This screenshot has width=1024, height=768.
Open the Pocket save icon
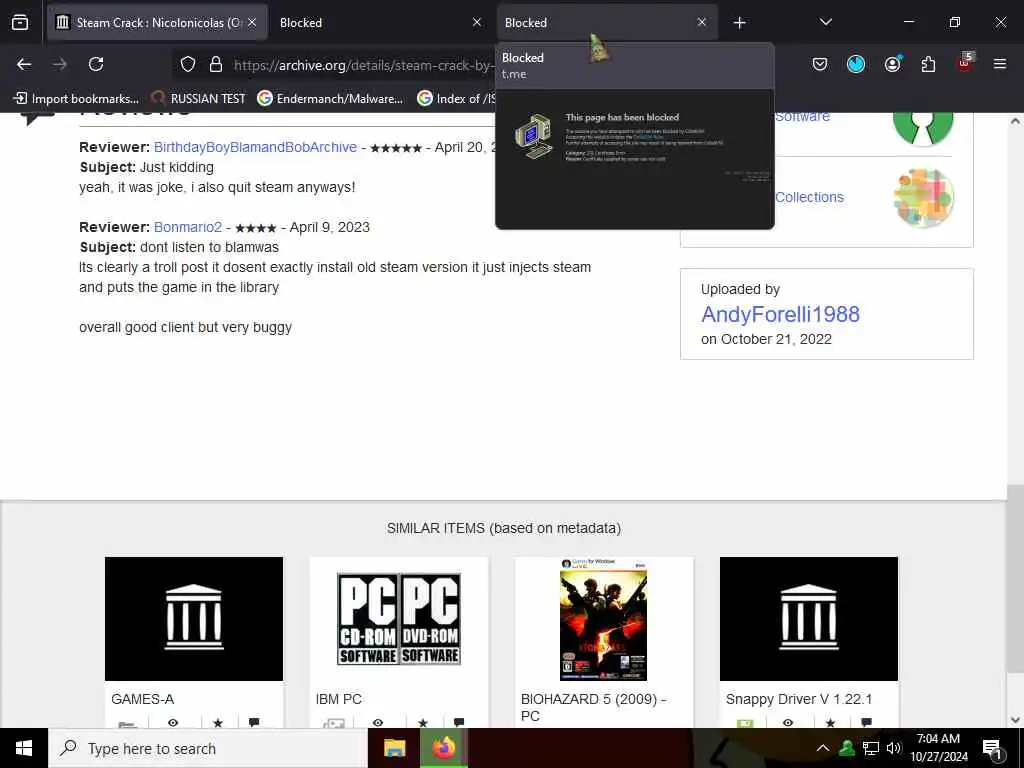click(x=820, y=64)
